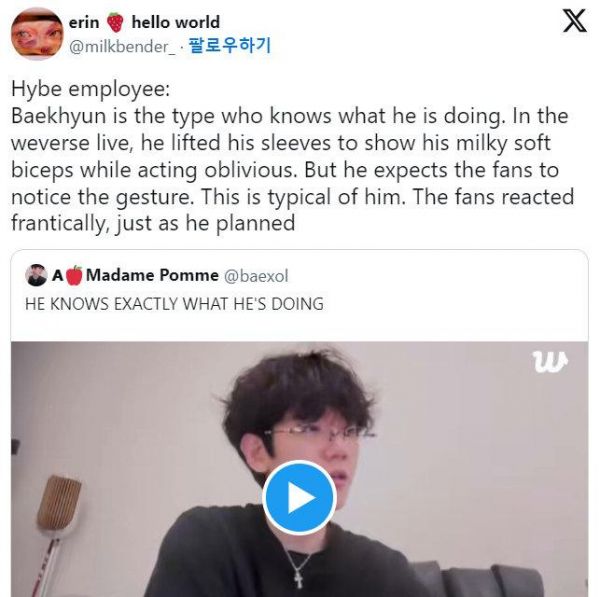Open the quoted tweet text 'HE KNOWS EXACTLY'
The height and width of the screenshot is (597, 600).
(x=174, y=304)
